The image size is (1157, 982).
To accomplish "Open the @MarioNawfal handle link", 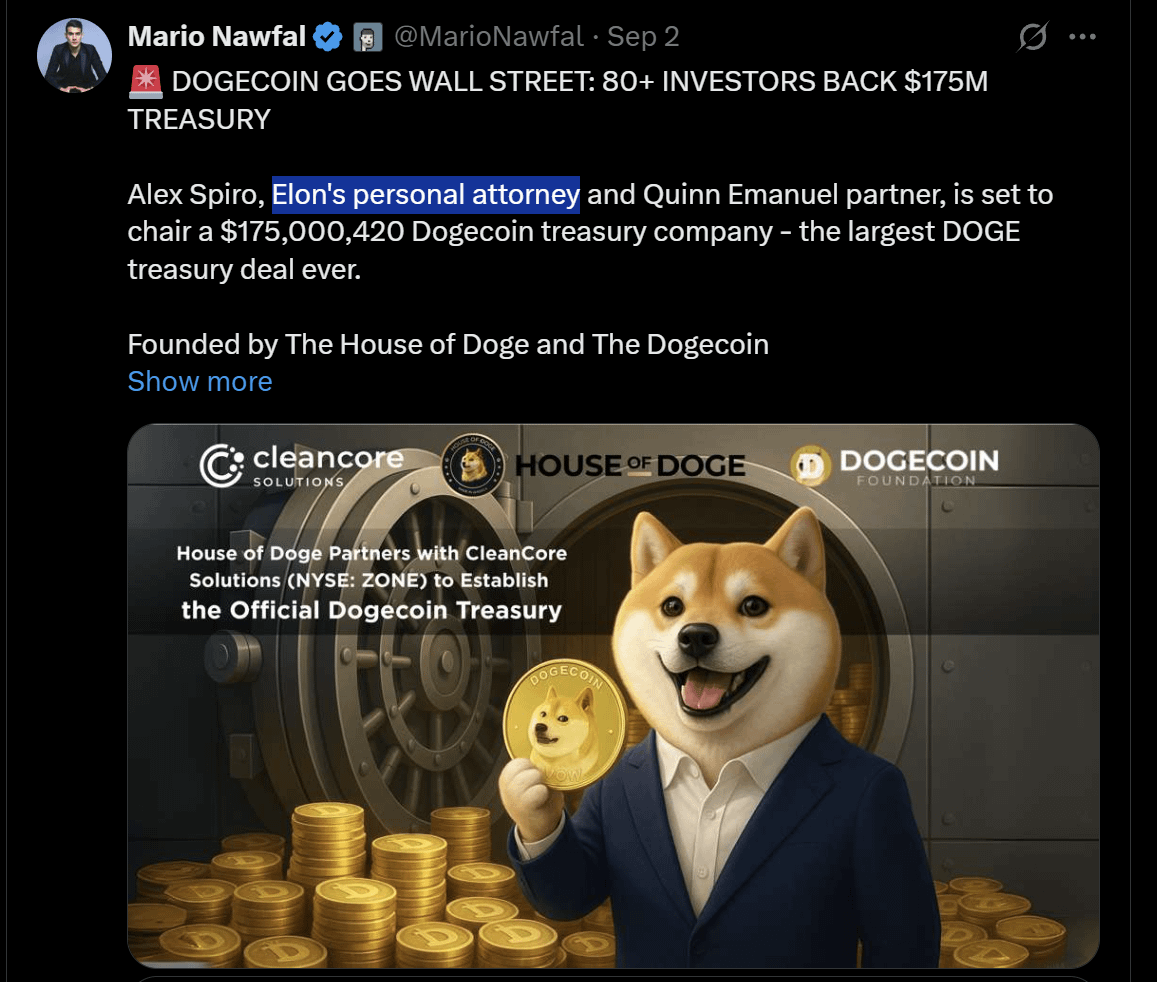I will click(x=489, y=37).
